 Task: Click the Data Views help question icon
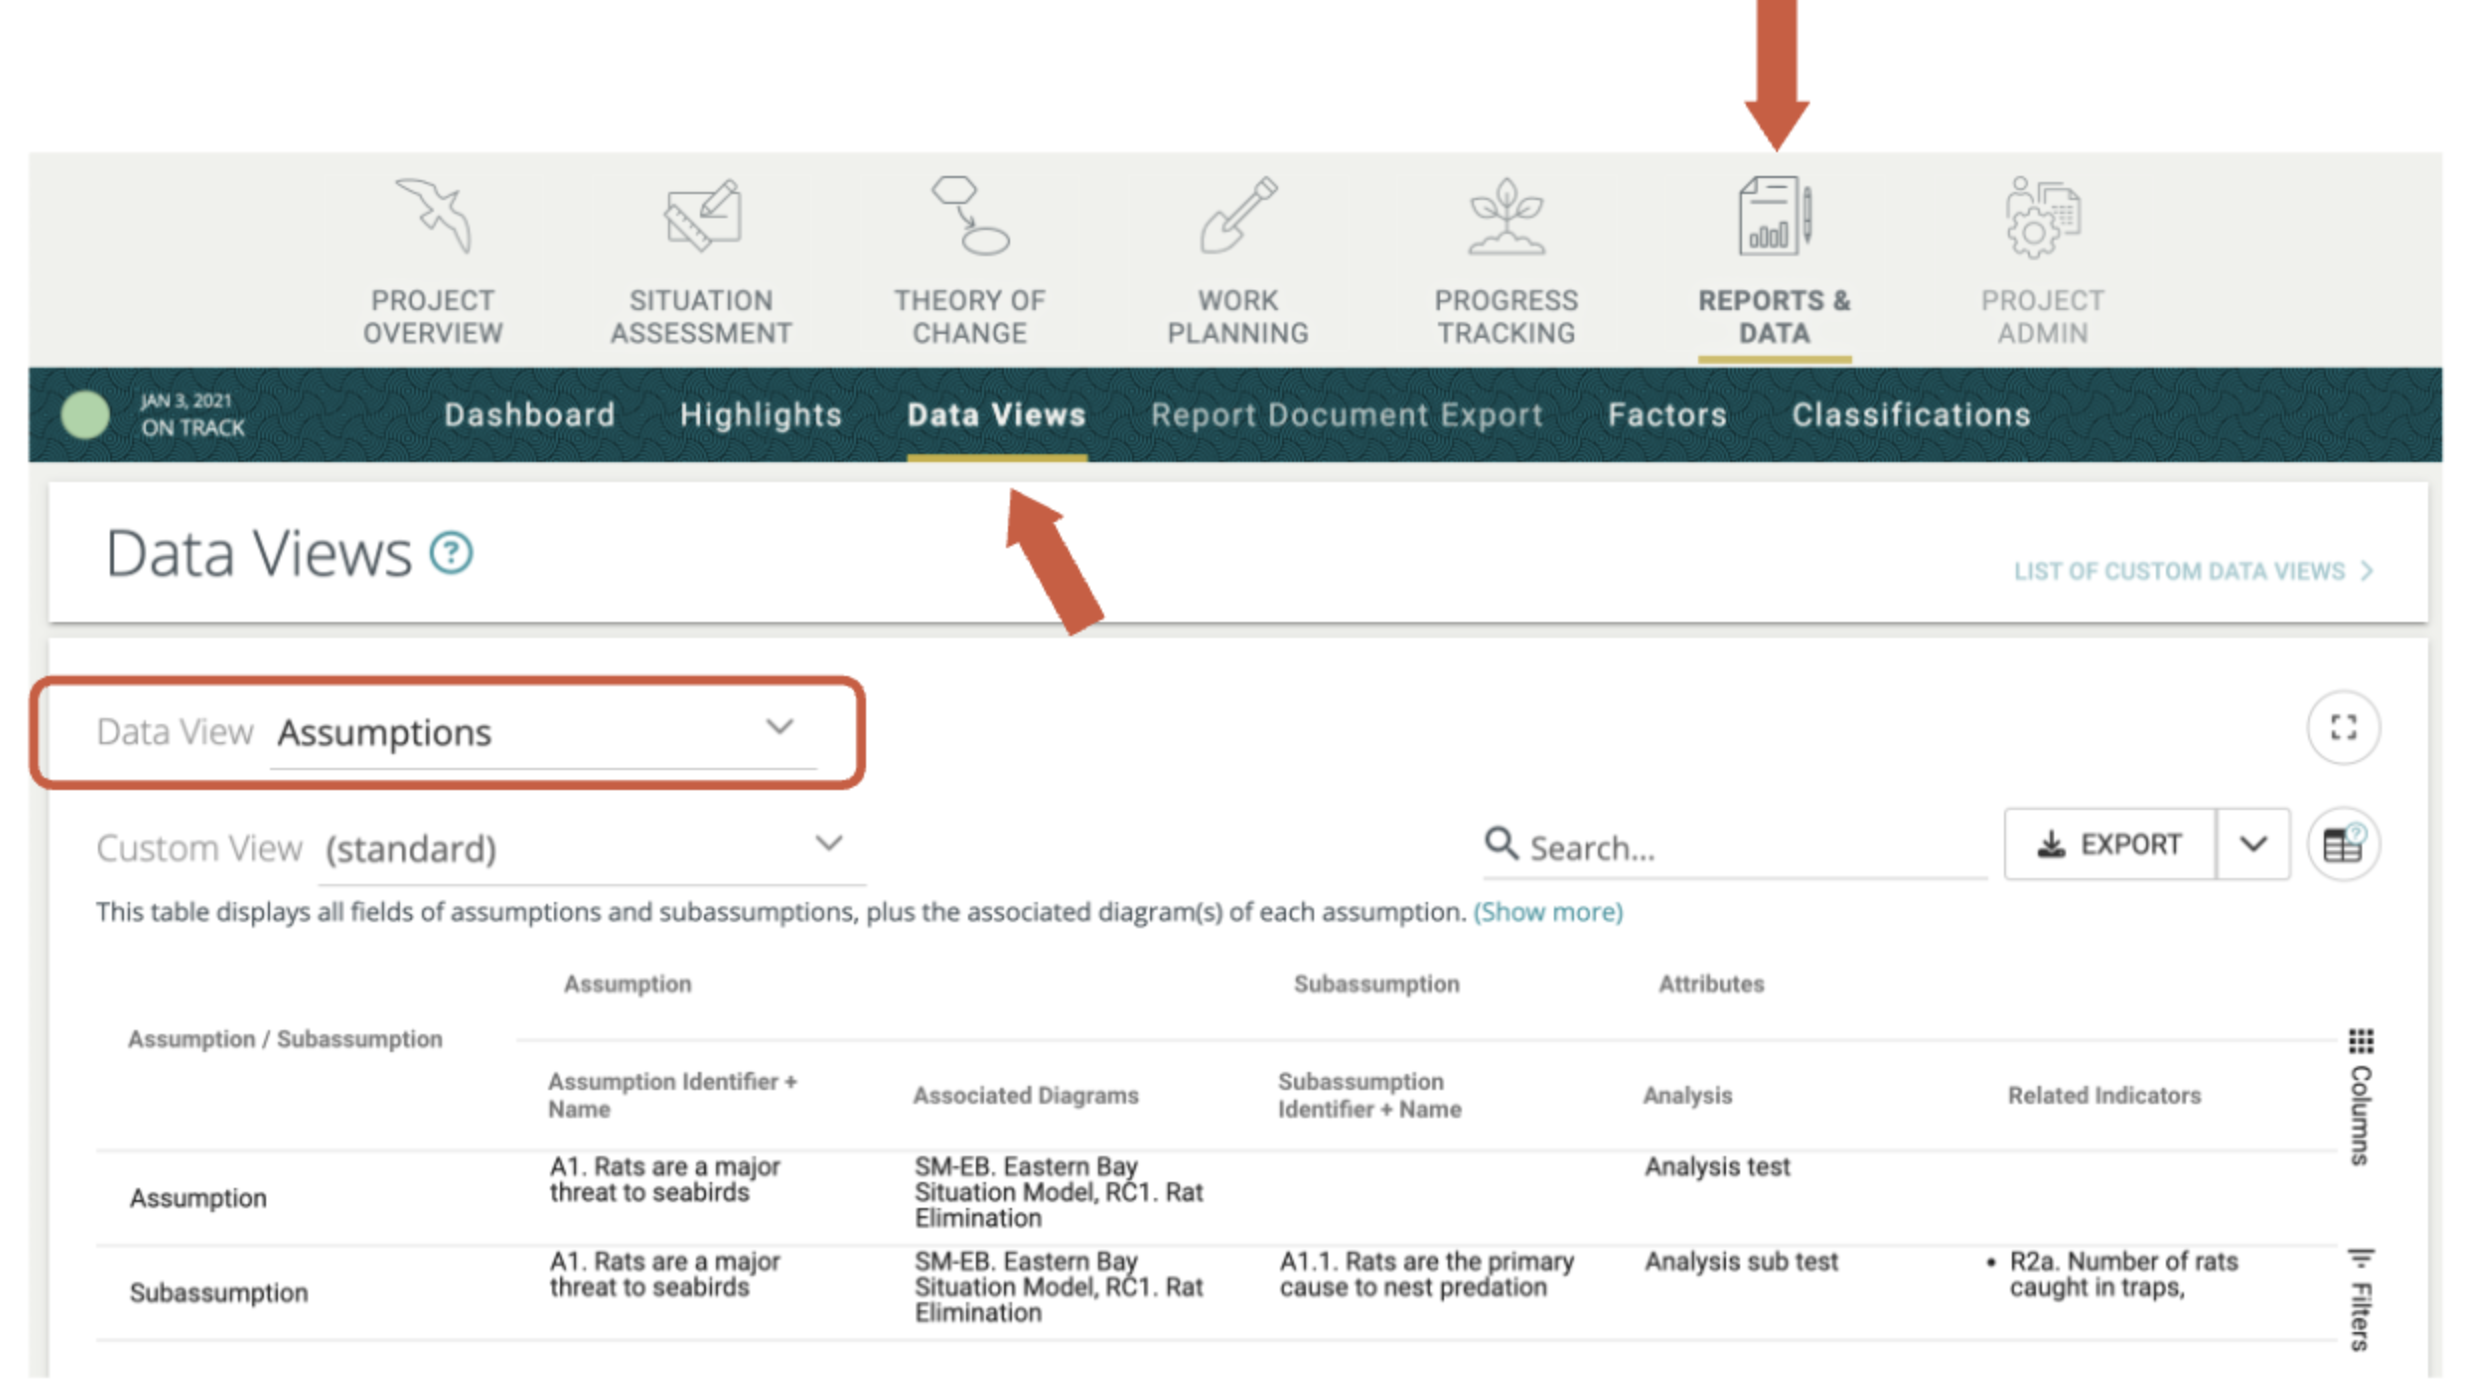tap(451, 553)
